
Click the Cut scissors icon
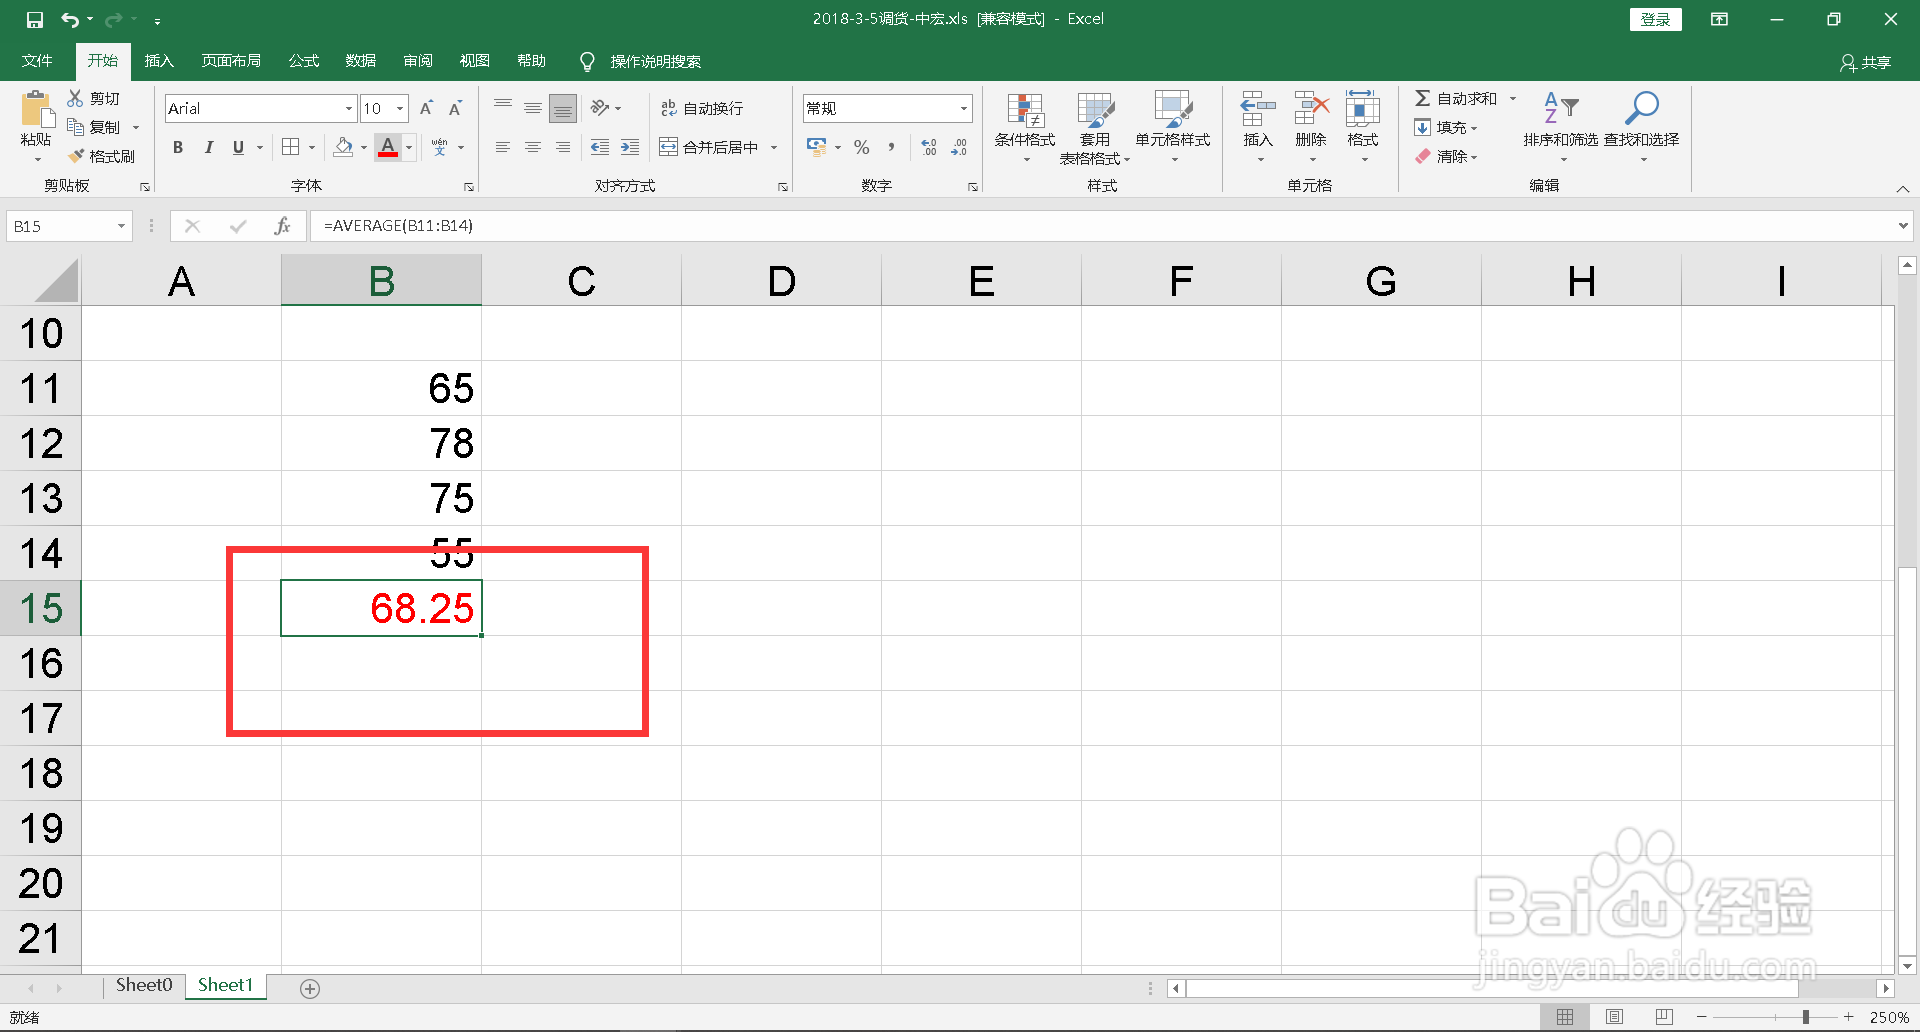tap(75, 98)
